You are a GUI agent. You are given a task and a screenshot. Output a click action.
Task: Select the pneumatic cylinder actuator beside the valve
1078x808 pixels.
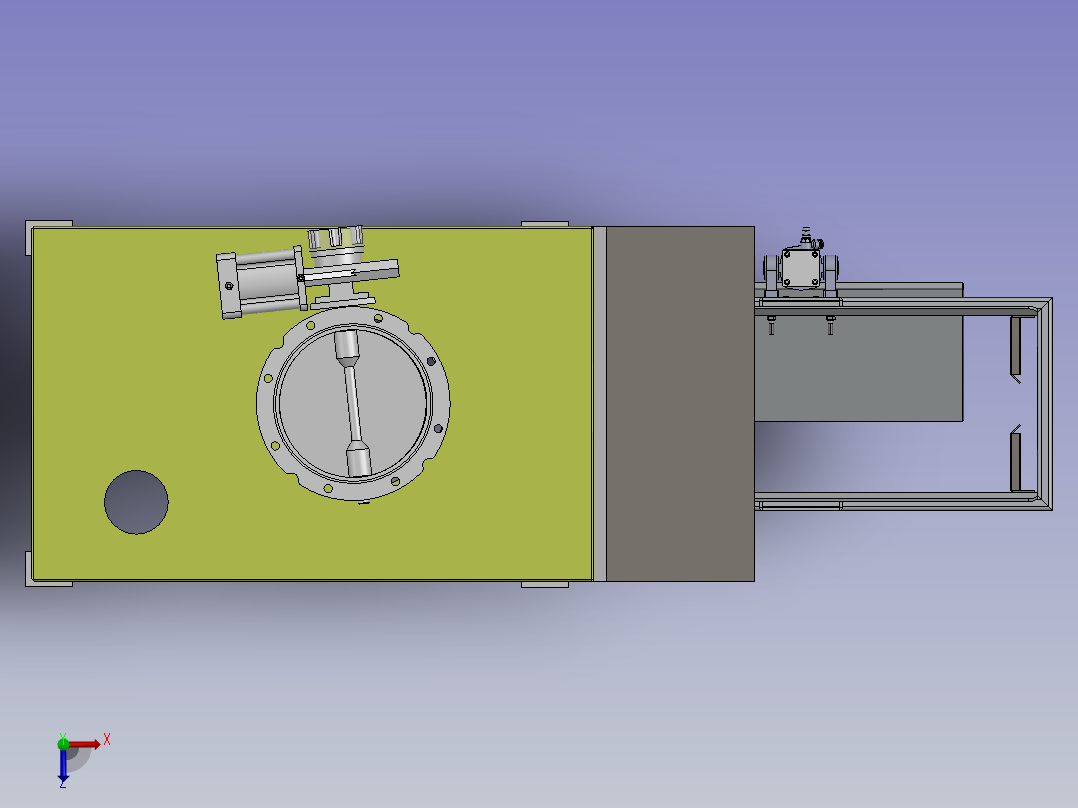click(x=261, y=283)
